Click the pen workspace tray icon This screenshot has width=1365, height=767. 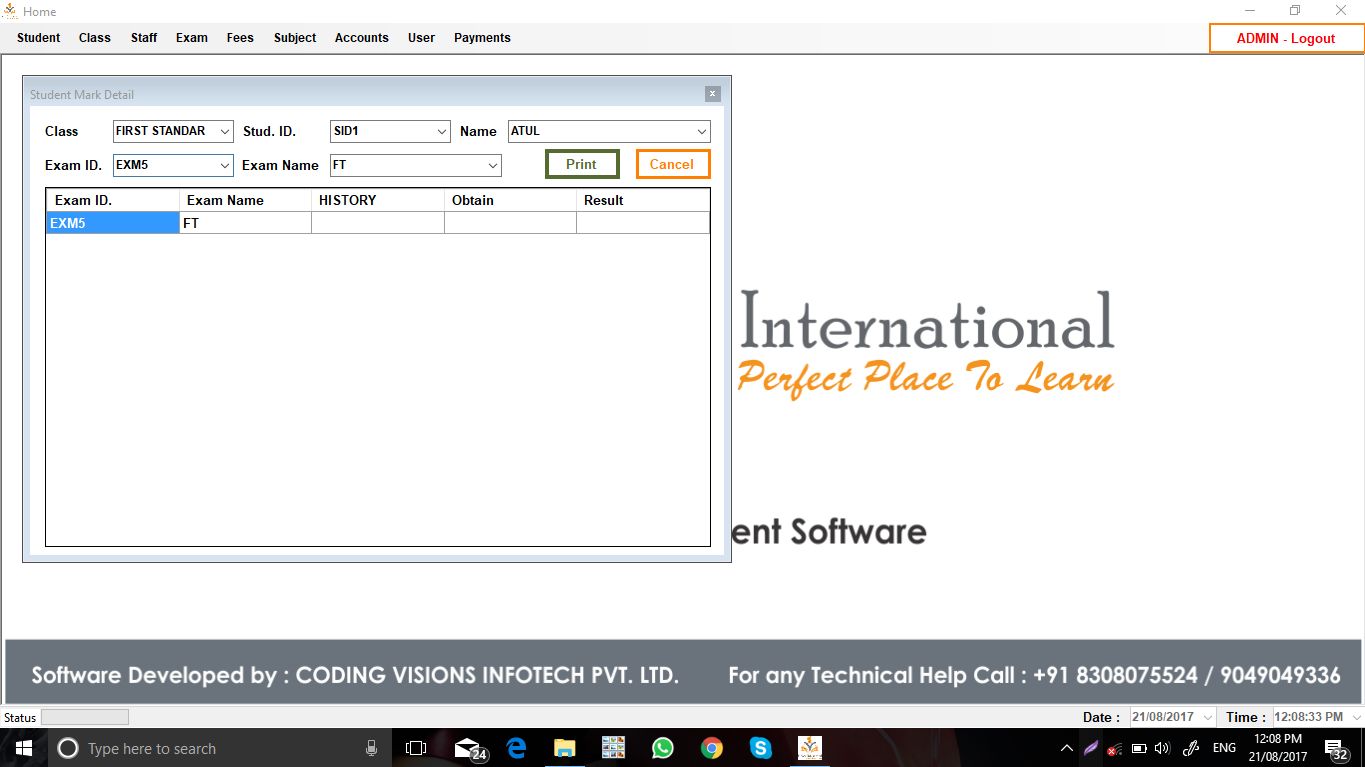pyautogui.click(x=1190, y=748)
